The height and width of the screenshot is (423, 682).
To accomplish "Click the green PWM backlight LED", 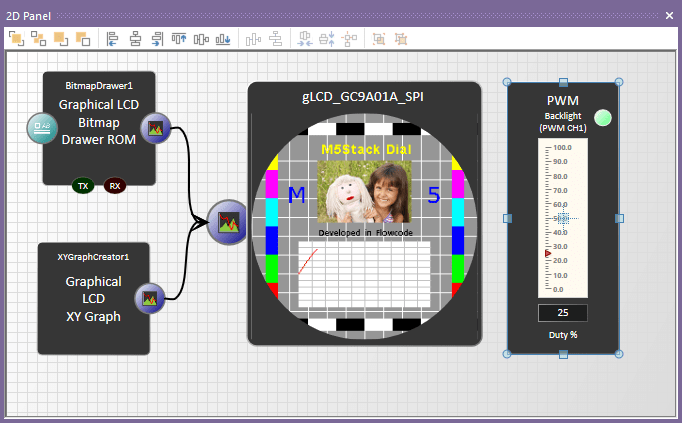I will tap(603, 118).
